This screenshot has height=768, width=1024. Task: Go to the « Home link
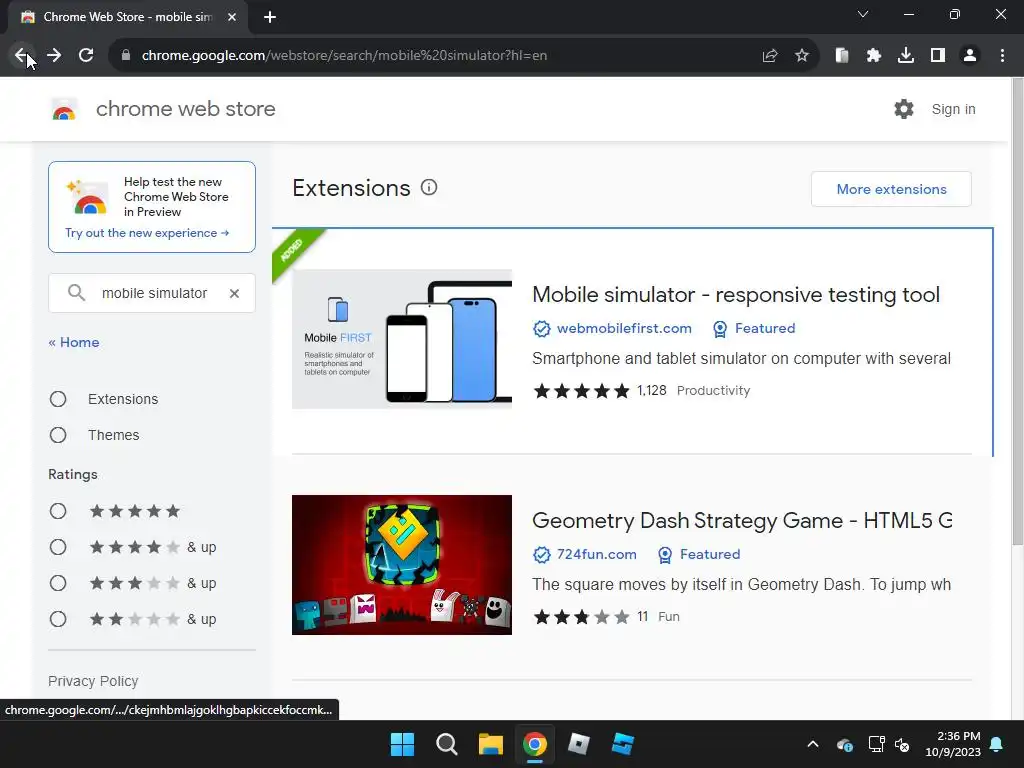click(74, 342)
